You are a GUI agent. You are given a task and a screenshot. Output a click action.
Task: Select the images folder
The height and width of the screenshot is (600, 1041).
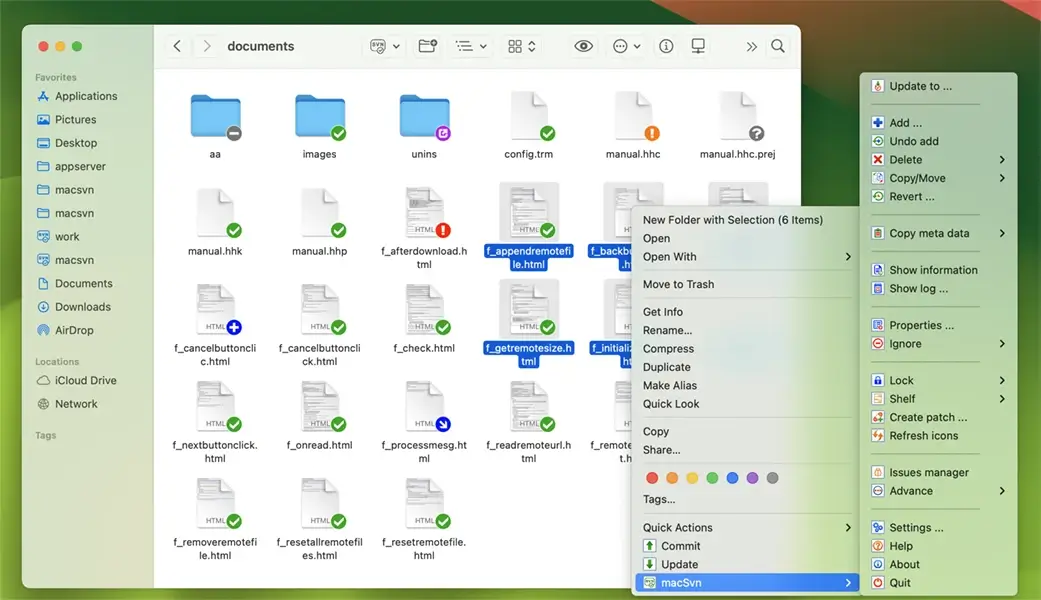[x=320, y=126]
